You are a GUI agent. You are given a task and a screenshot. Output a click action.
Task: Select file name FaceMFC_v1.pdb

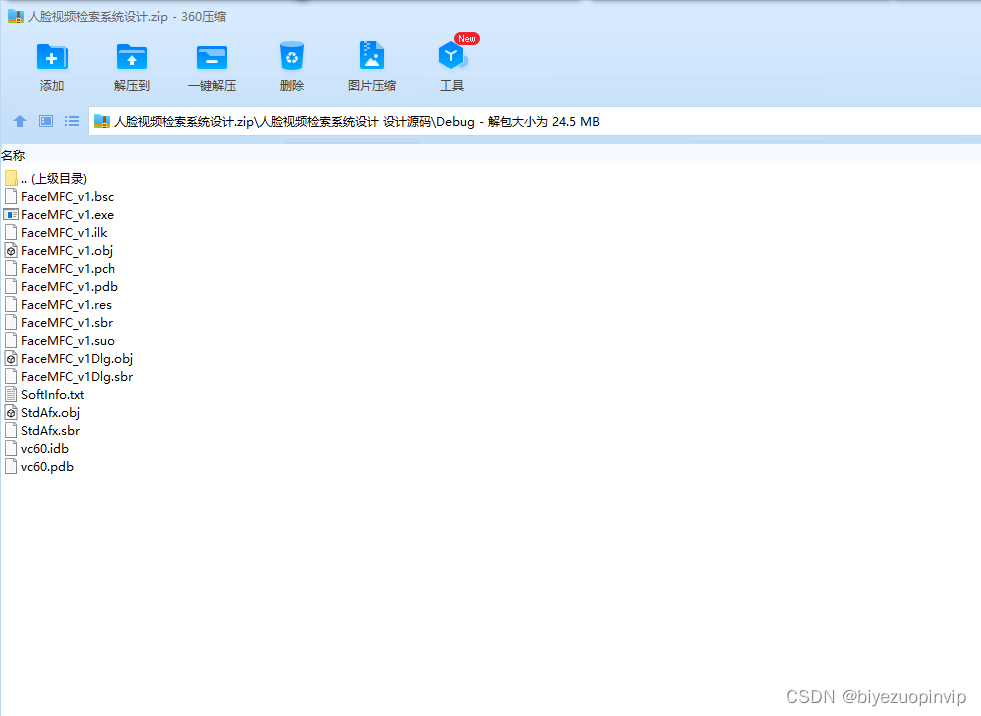(x=69, y=287)
